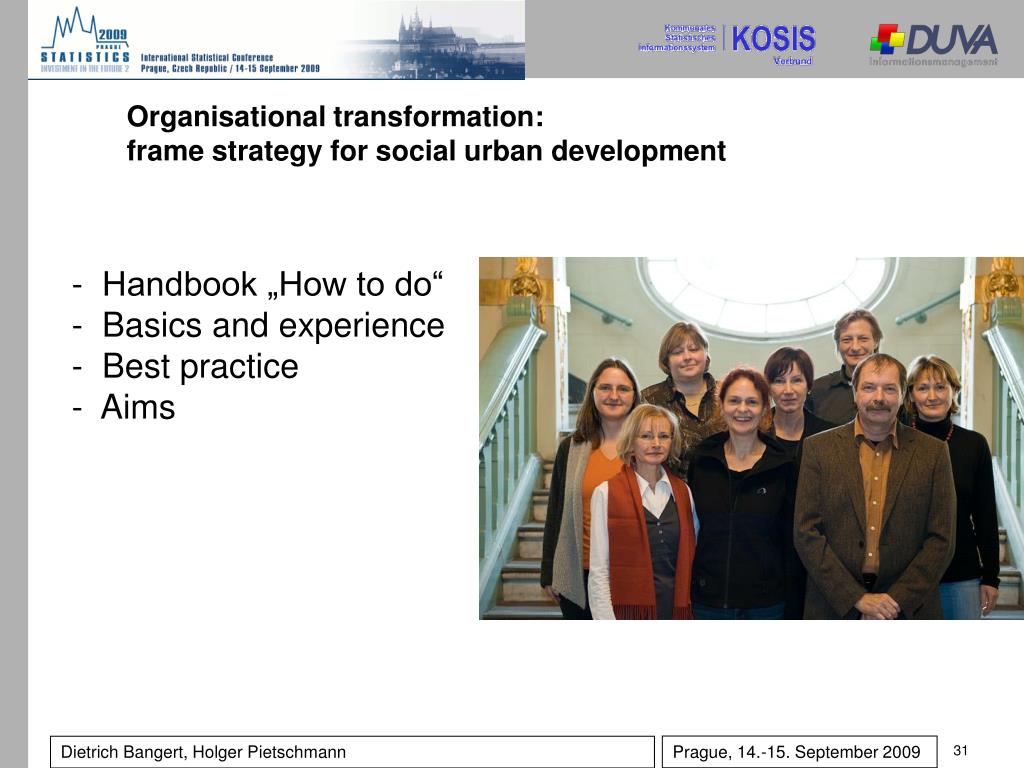This screenshot has height=768, width=1024.
Task: Click the DUVA Informationsmanagement logo
Action: pyautogui.click(x=933, y=44)
